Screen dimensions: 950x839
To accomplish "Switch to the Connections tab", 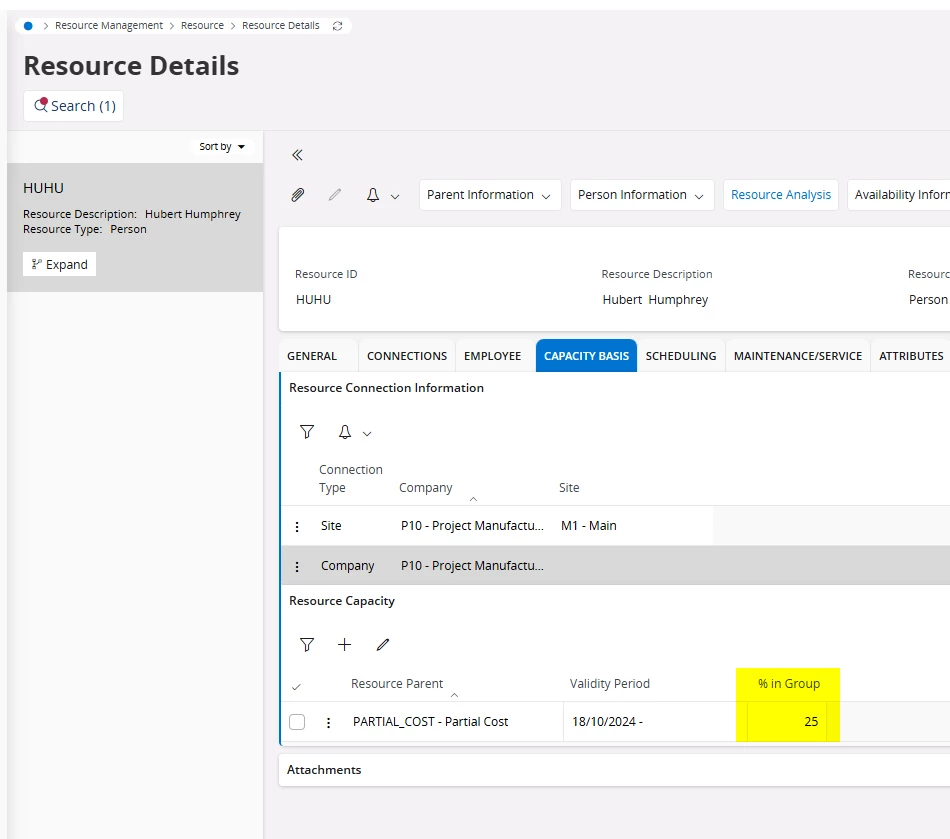I will click(406, 356).
